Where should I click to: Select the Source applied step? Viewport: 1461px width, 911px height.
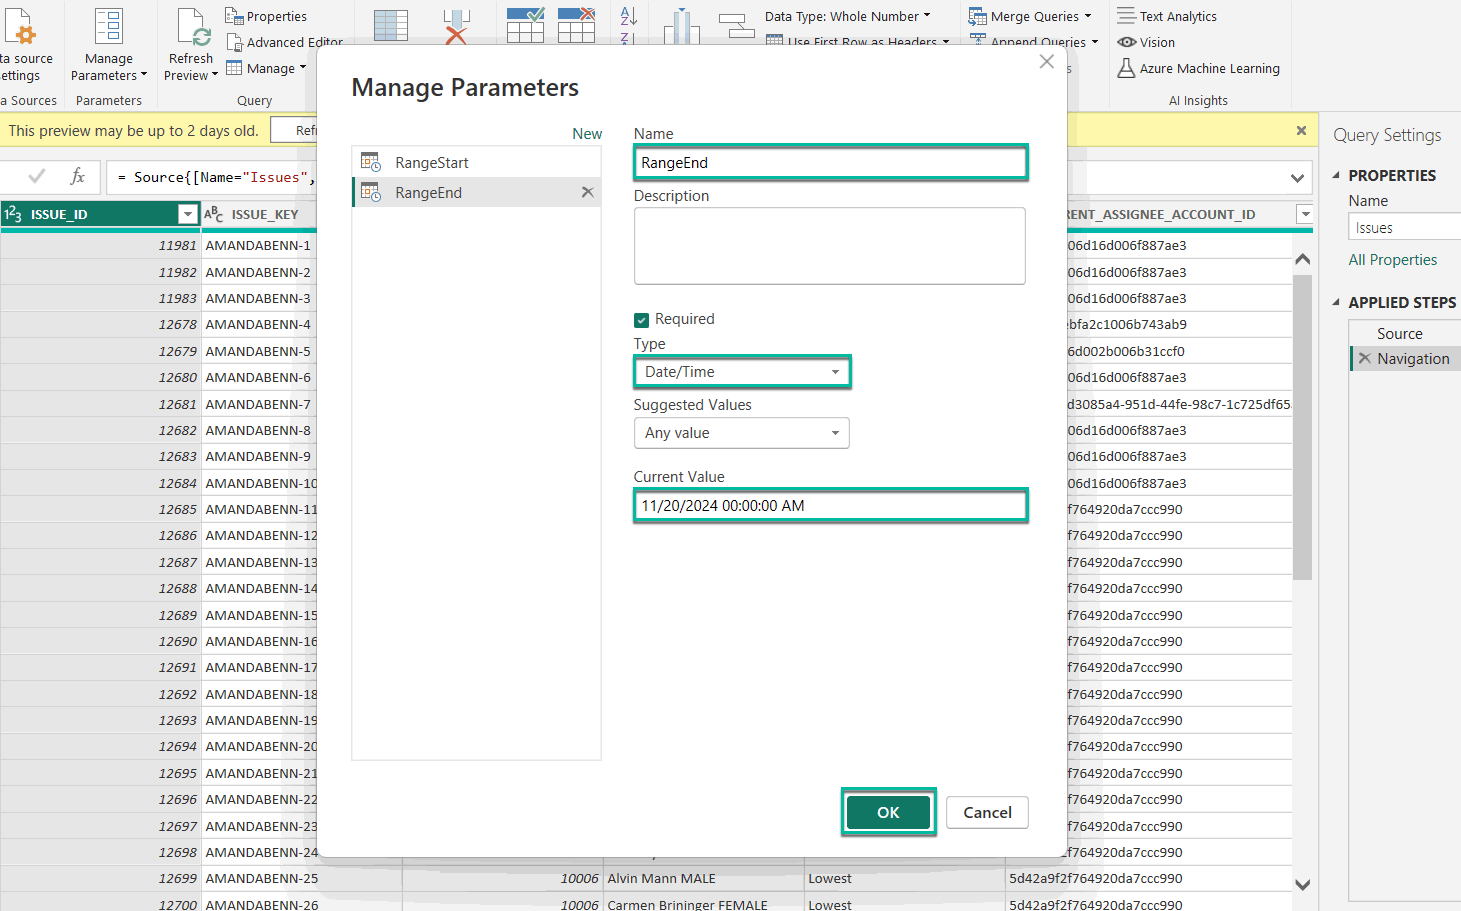[x=1399, y=334]
